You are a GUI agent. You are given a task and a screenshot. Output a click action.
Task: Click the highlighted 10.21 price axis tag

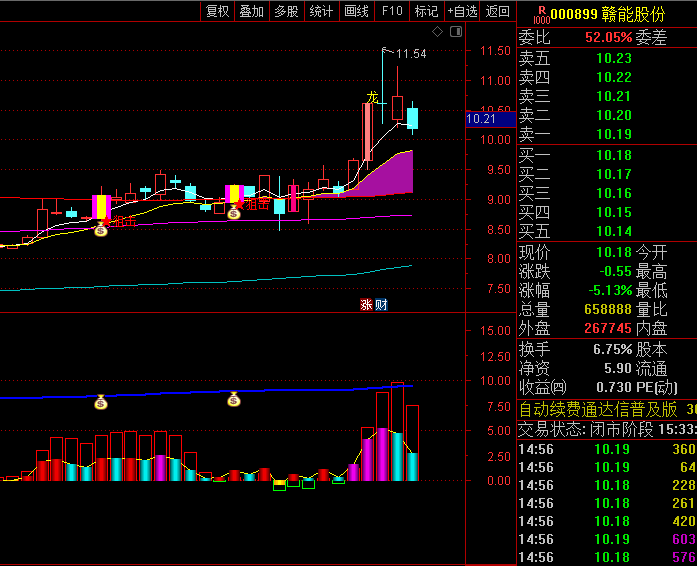click(491, 119)
